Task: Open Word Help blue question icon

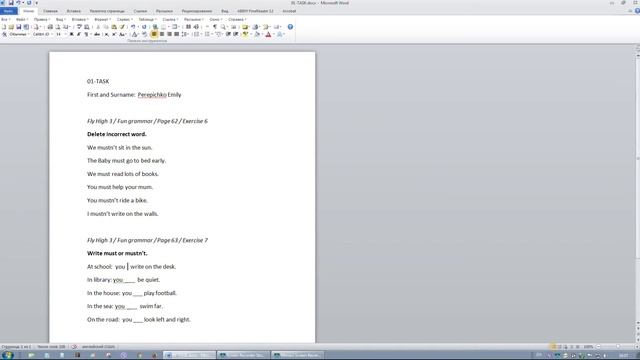Action: point(290,27)
